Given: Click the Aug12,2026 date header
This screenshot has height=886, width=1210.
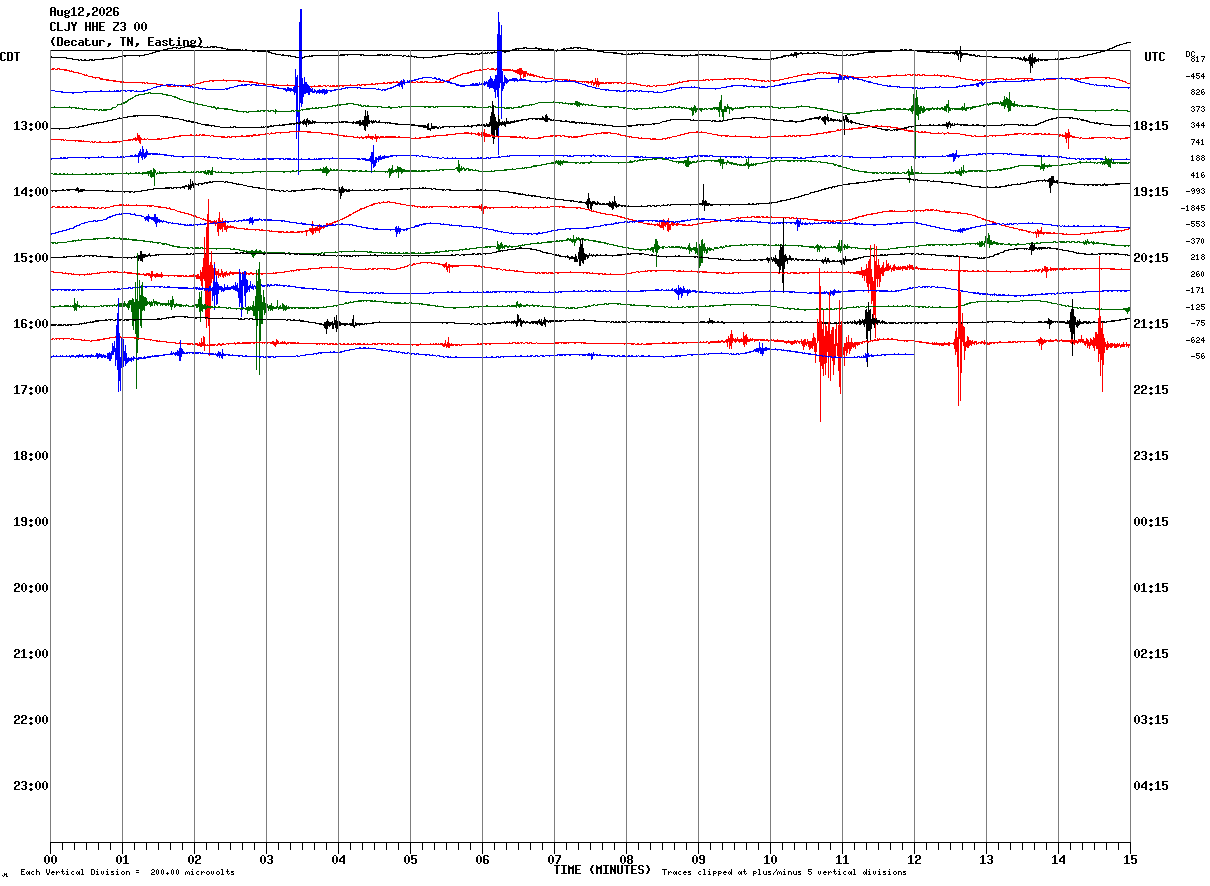Looking at the screenshot, I should click(84, 12).
